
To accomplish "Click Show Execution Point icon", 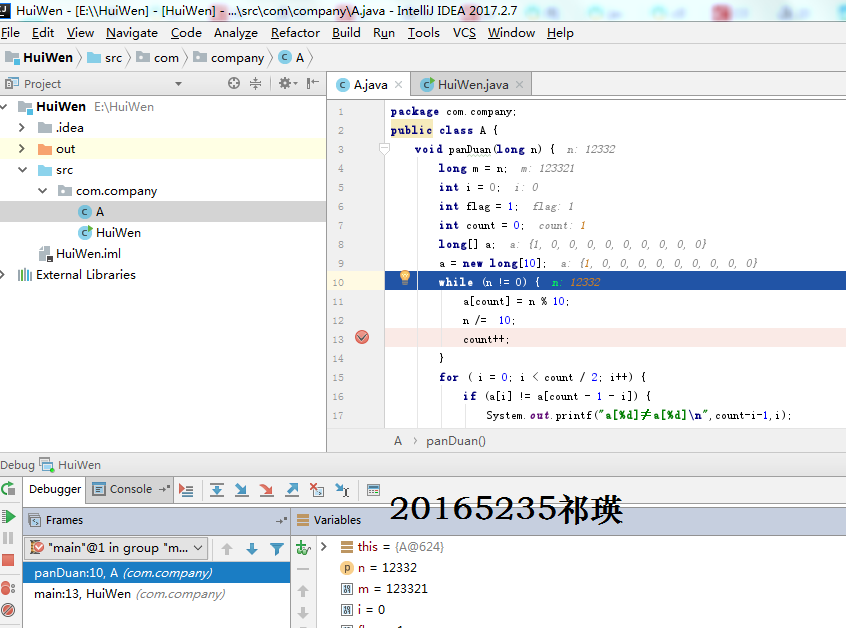I will pos(186,490).
